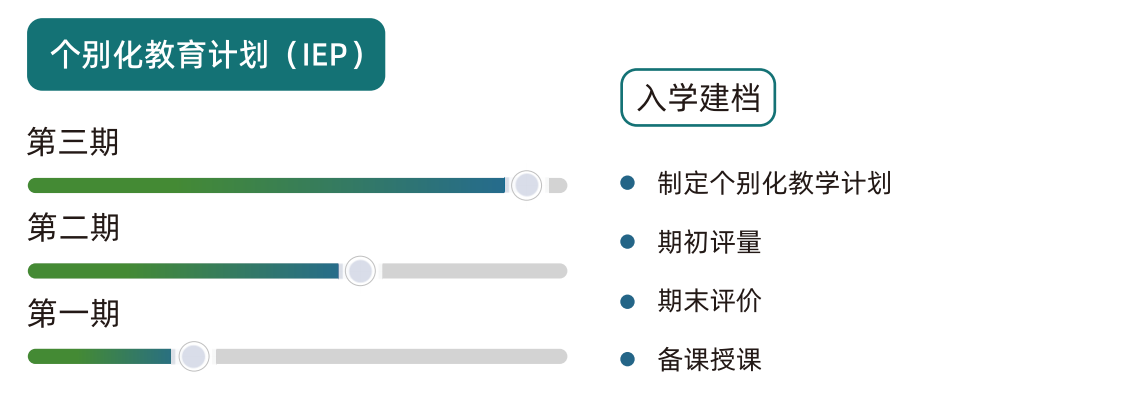1139x411 pixels.
Task: Click the bullet dot beside 期初评量
Action: click(628, 242)
